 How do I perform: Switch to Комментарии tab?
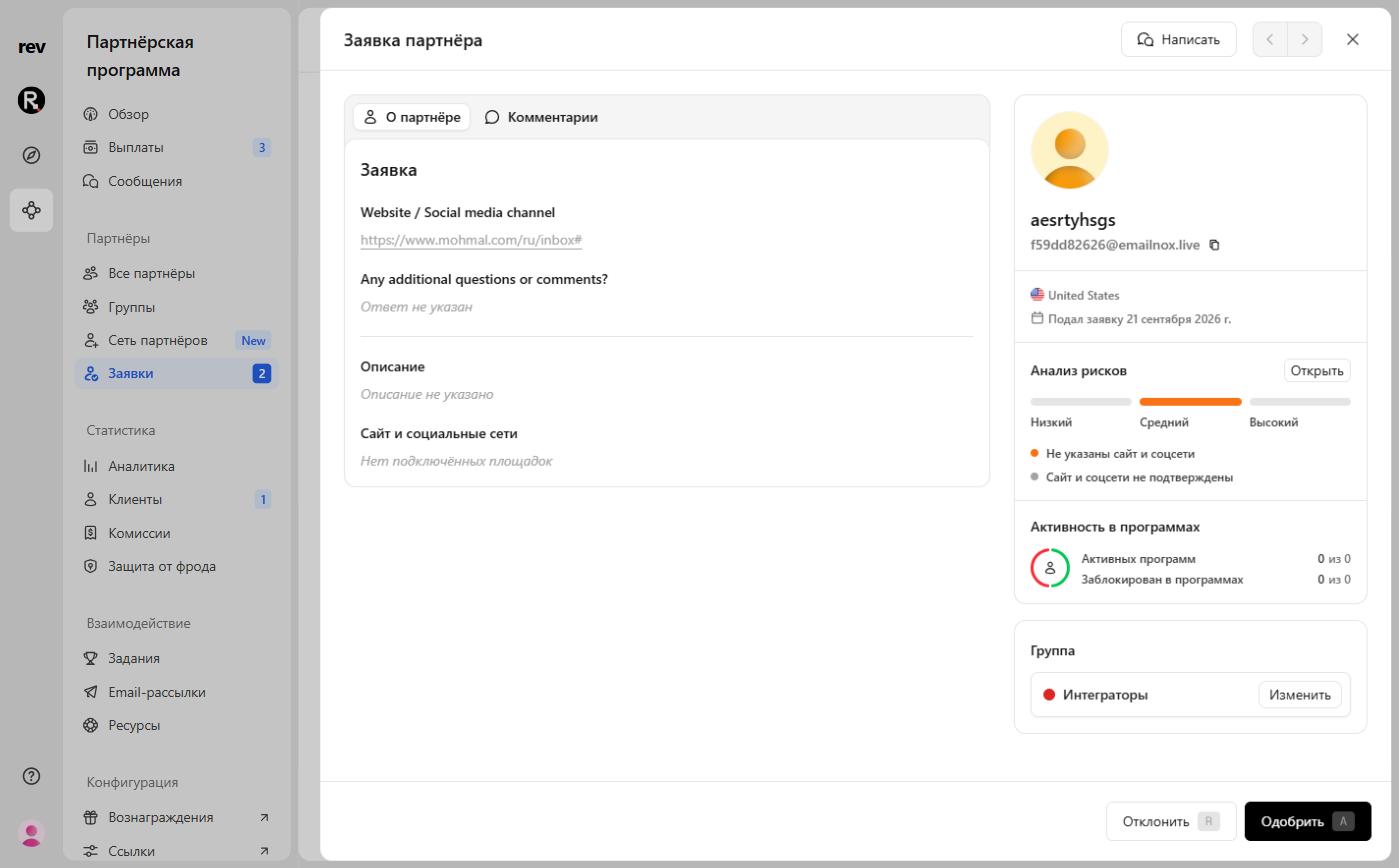click(x=541, y=117)
